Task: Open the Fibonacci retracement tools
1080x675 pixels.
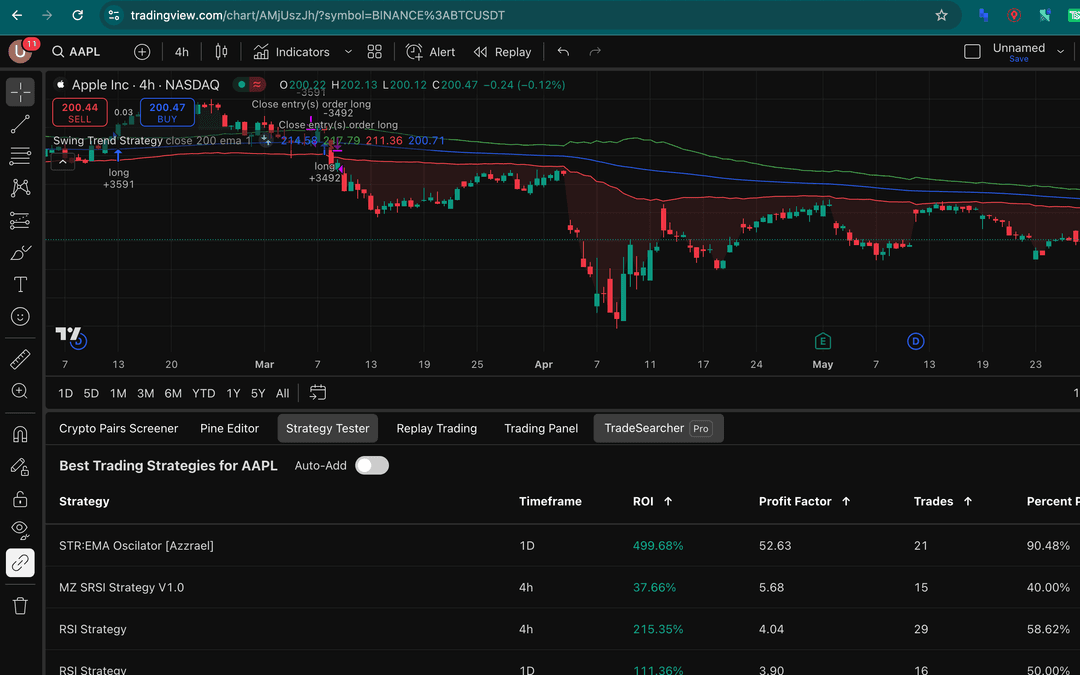Action: click(20, 156)
